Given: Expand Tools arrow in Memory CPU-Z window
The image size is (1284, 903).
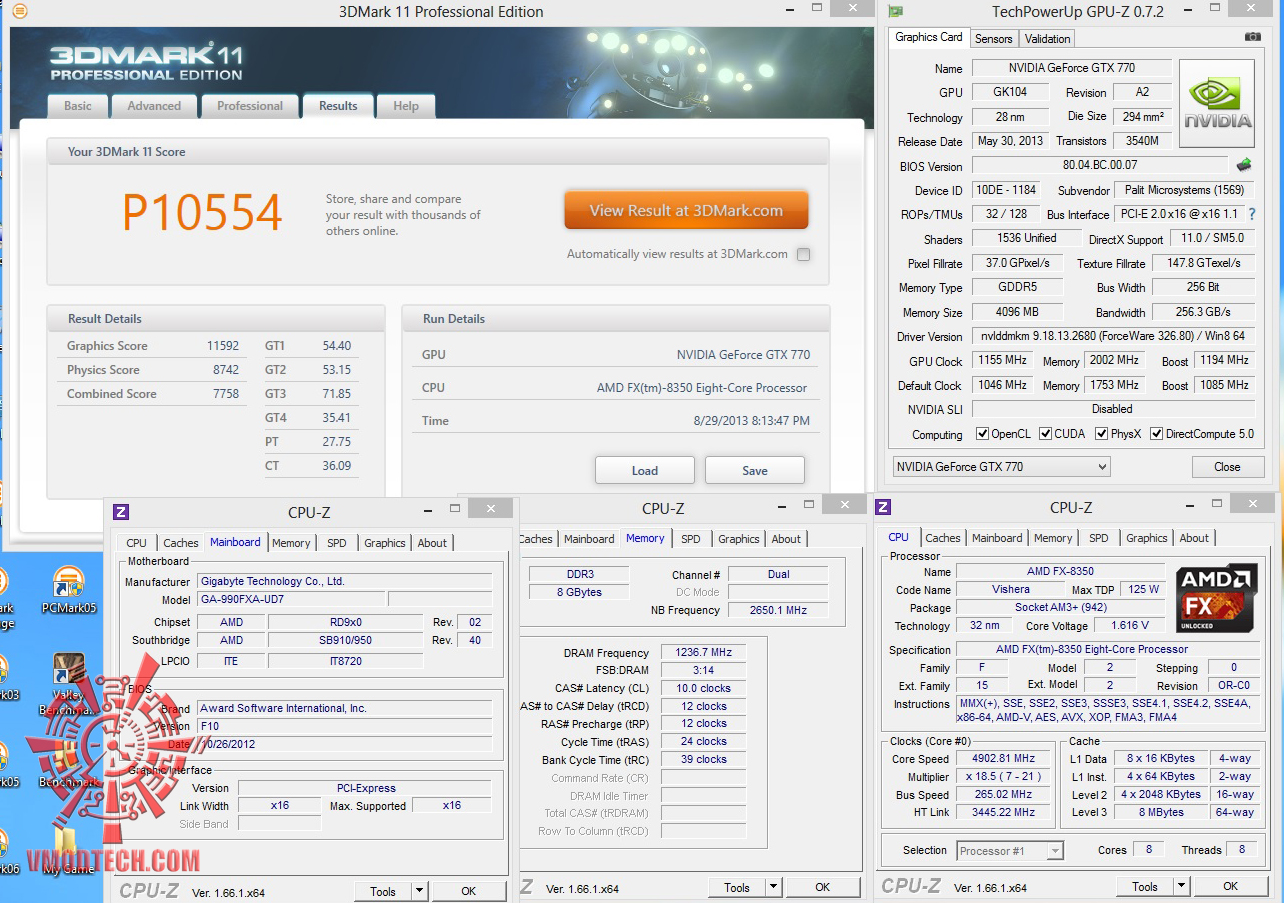Looking at the screenshot, I should (772, 887).
